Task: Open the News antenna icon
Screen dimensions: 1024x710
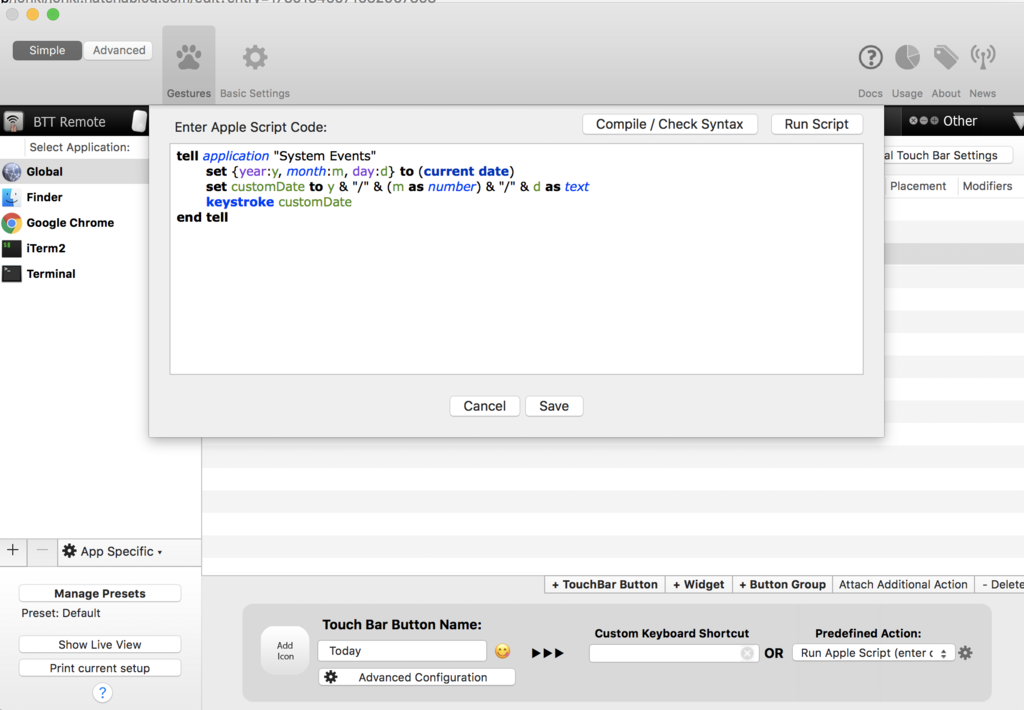Action: pos(983,57)
